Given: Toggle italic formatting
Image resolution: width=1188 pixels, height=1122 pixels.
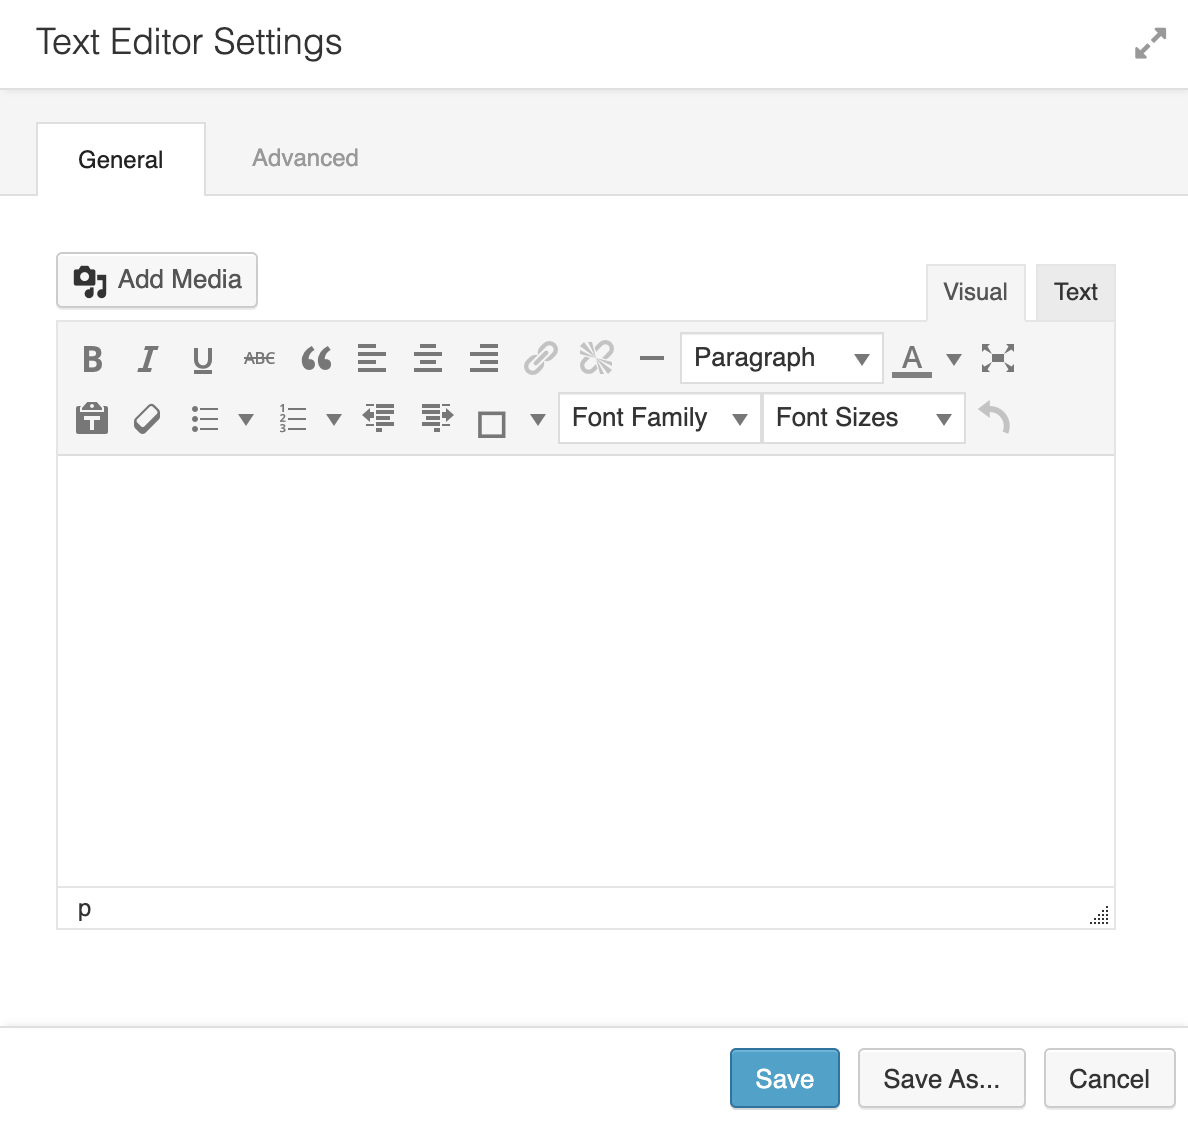Looking at the screenshot, I should (x=148, y=358).
